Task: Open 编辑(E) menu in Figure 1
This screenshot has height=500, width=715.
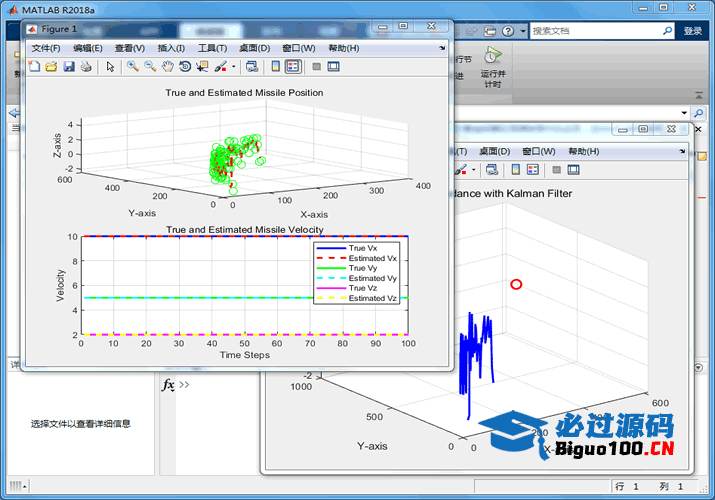Action: coord(88,48)
